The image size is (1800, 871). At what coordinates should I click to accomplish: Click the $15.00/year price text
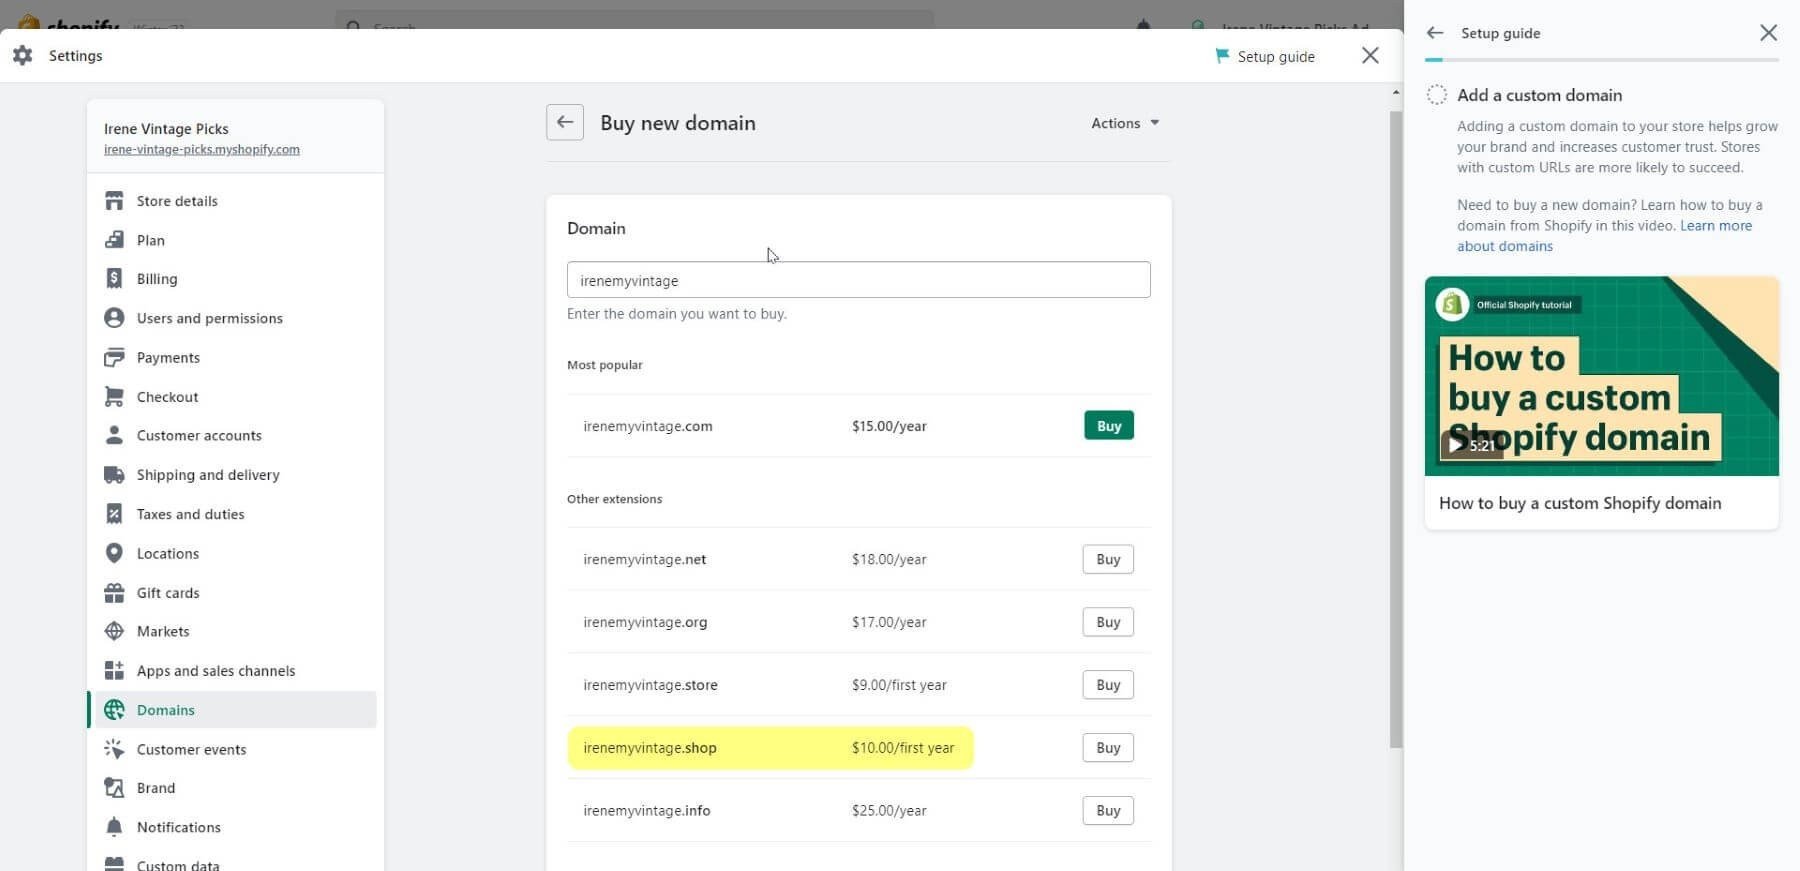[889, 426]
